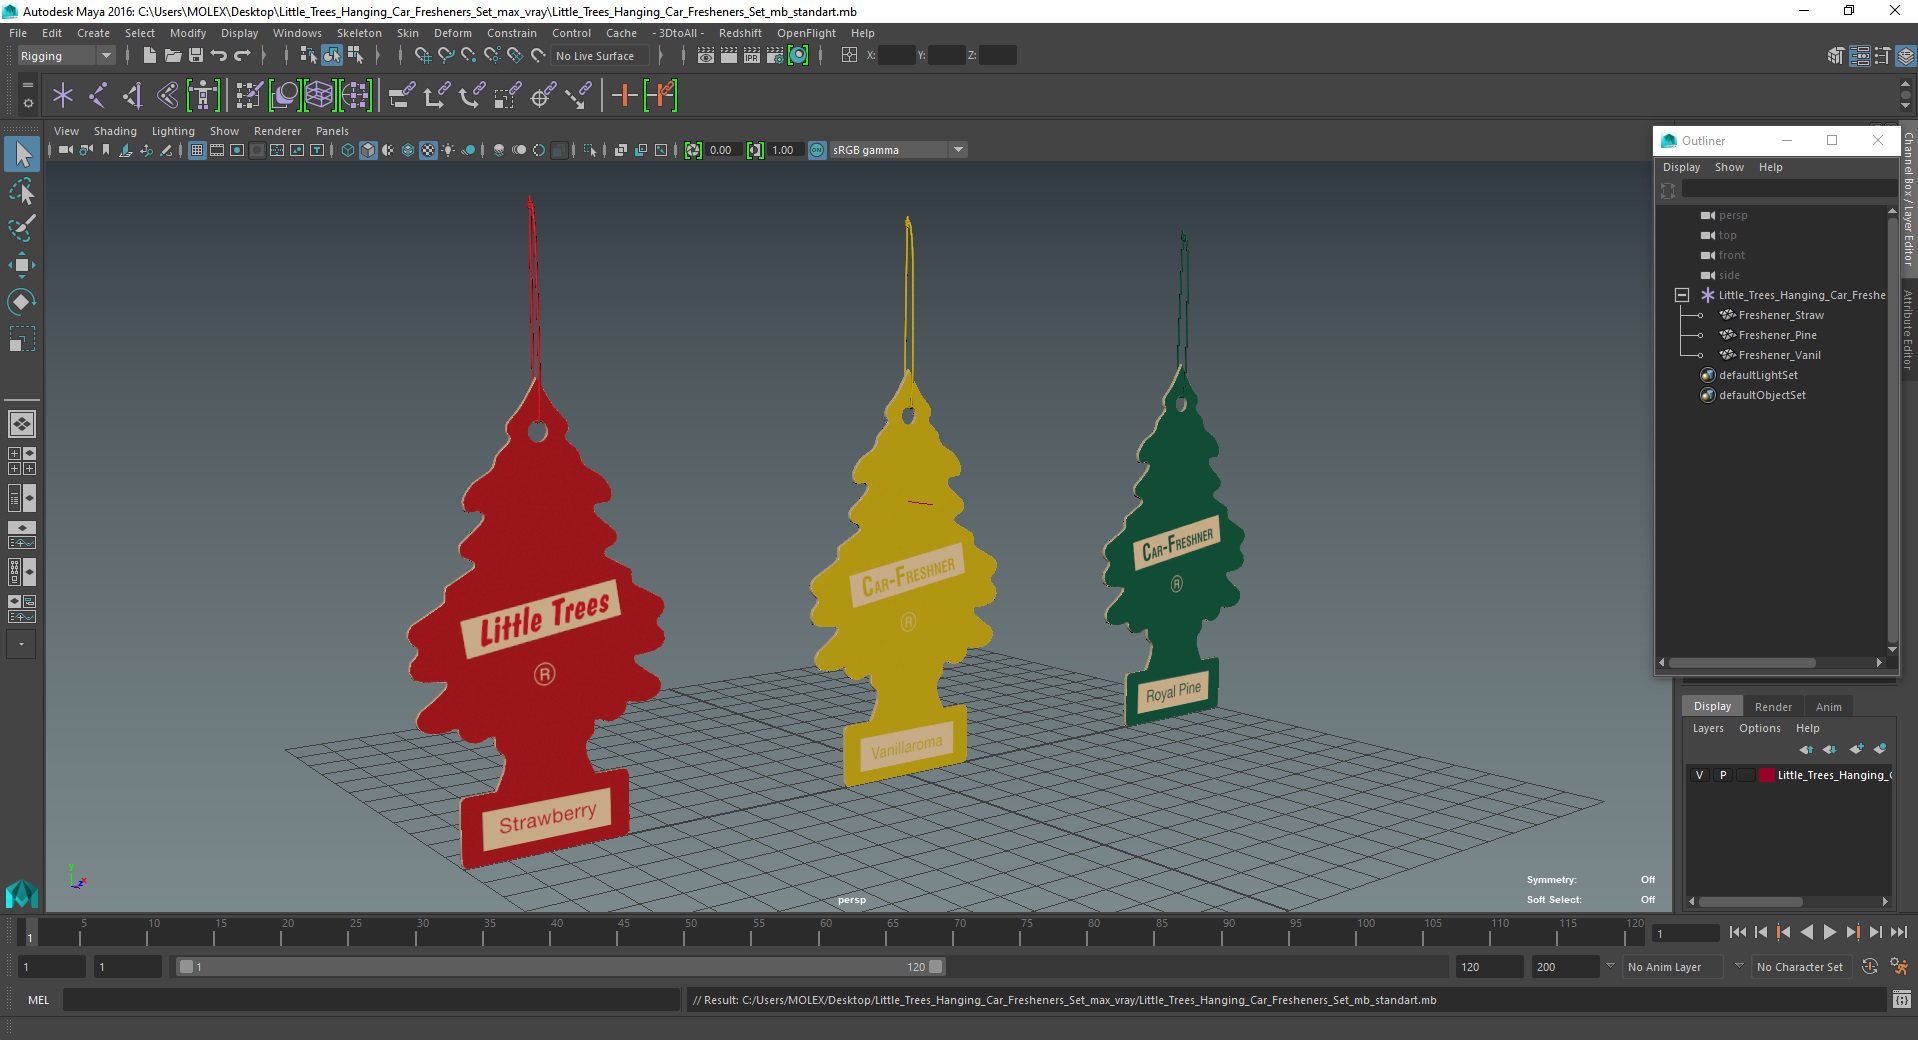
Task: Click the MEL command line input
Action: [371, 999]
